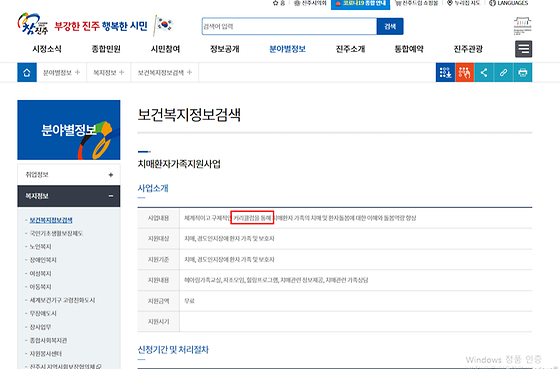The height and width of the screenshot is (369, 560).
Task: Select 세계보건기구 고령친화도시 in the sidebar
Action: (x=62, y=300)
